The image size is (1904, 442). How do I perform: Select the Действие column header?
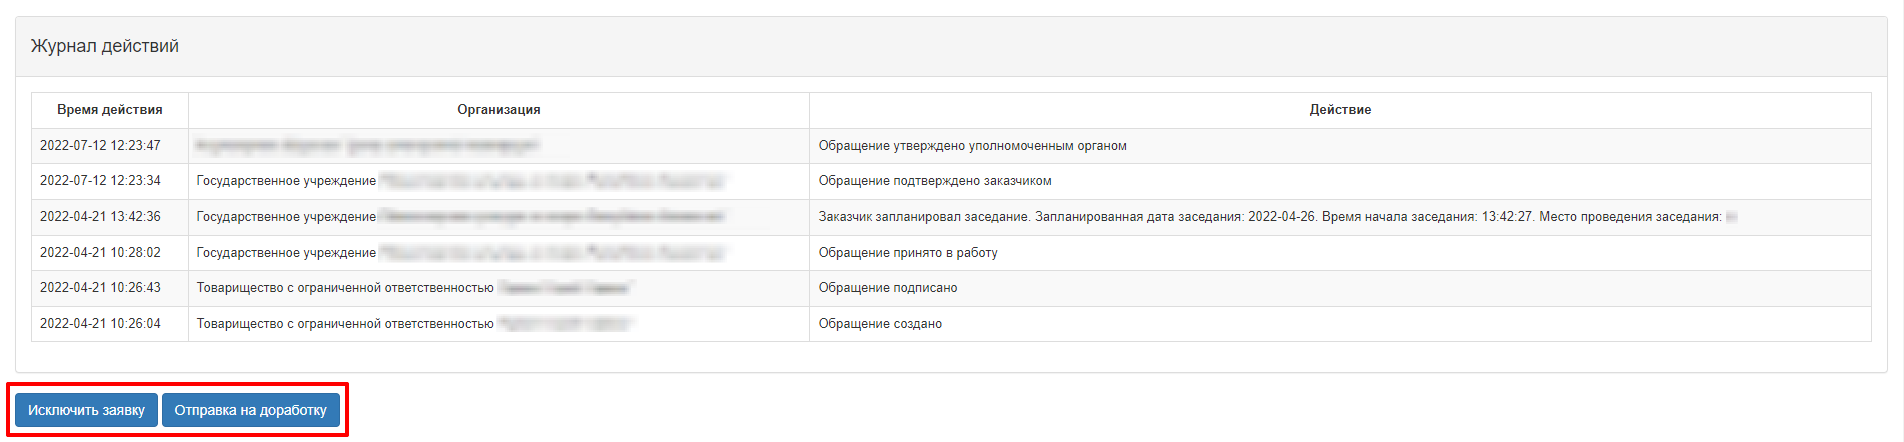(x=1340, y=110)
